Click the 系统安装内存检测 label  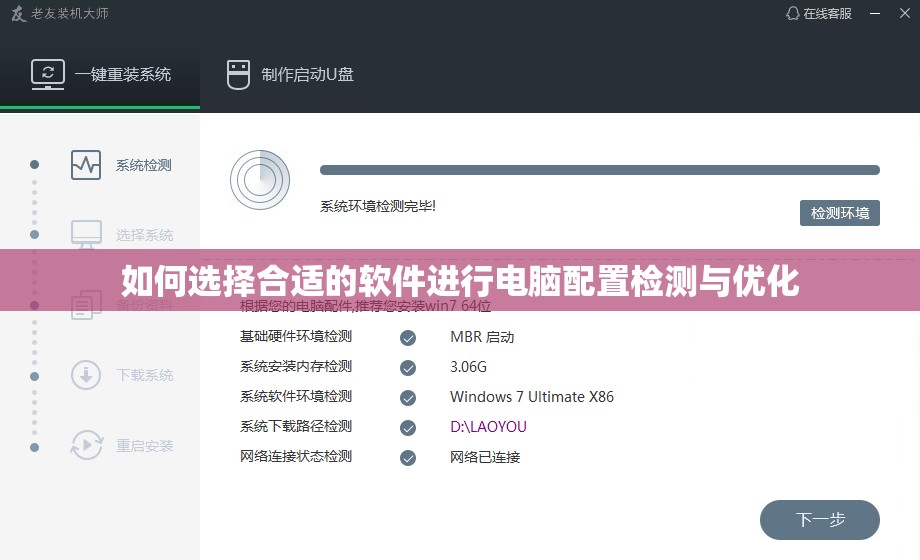coord(296,366)
